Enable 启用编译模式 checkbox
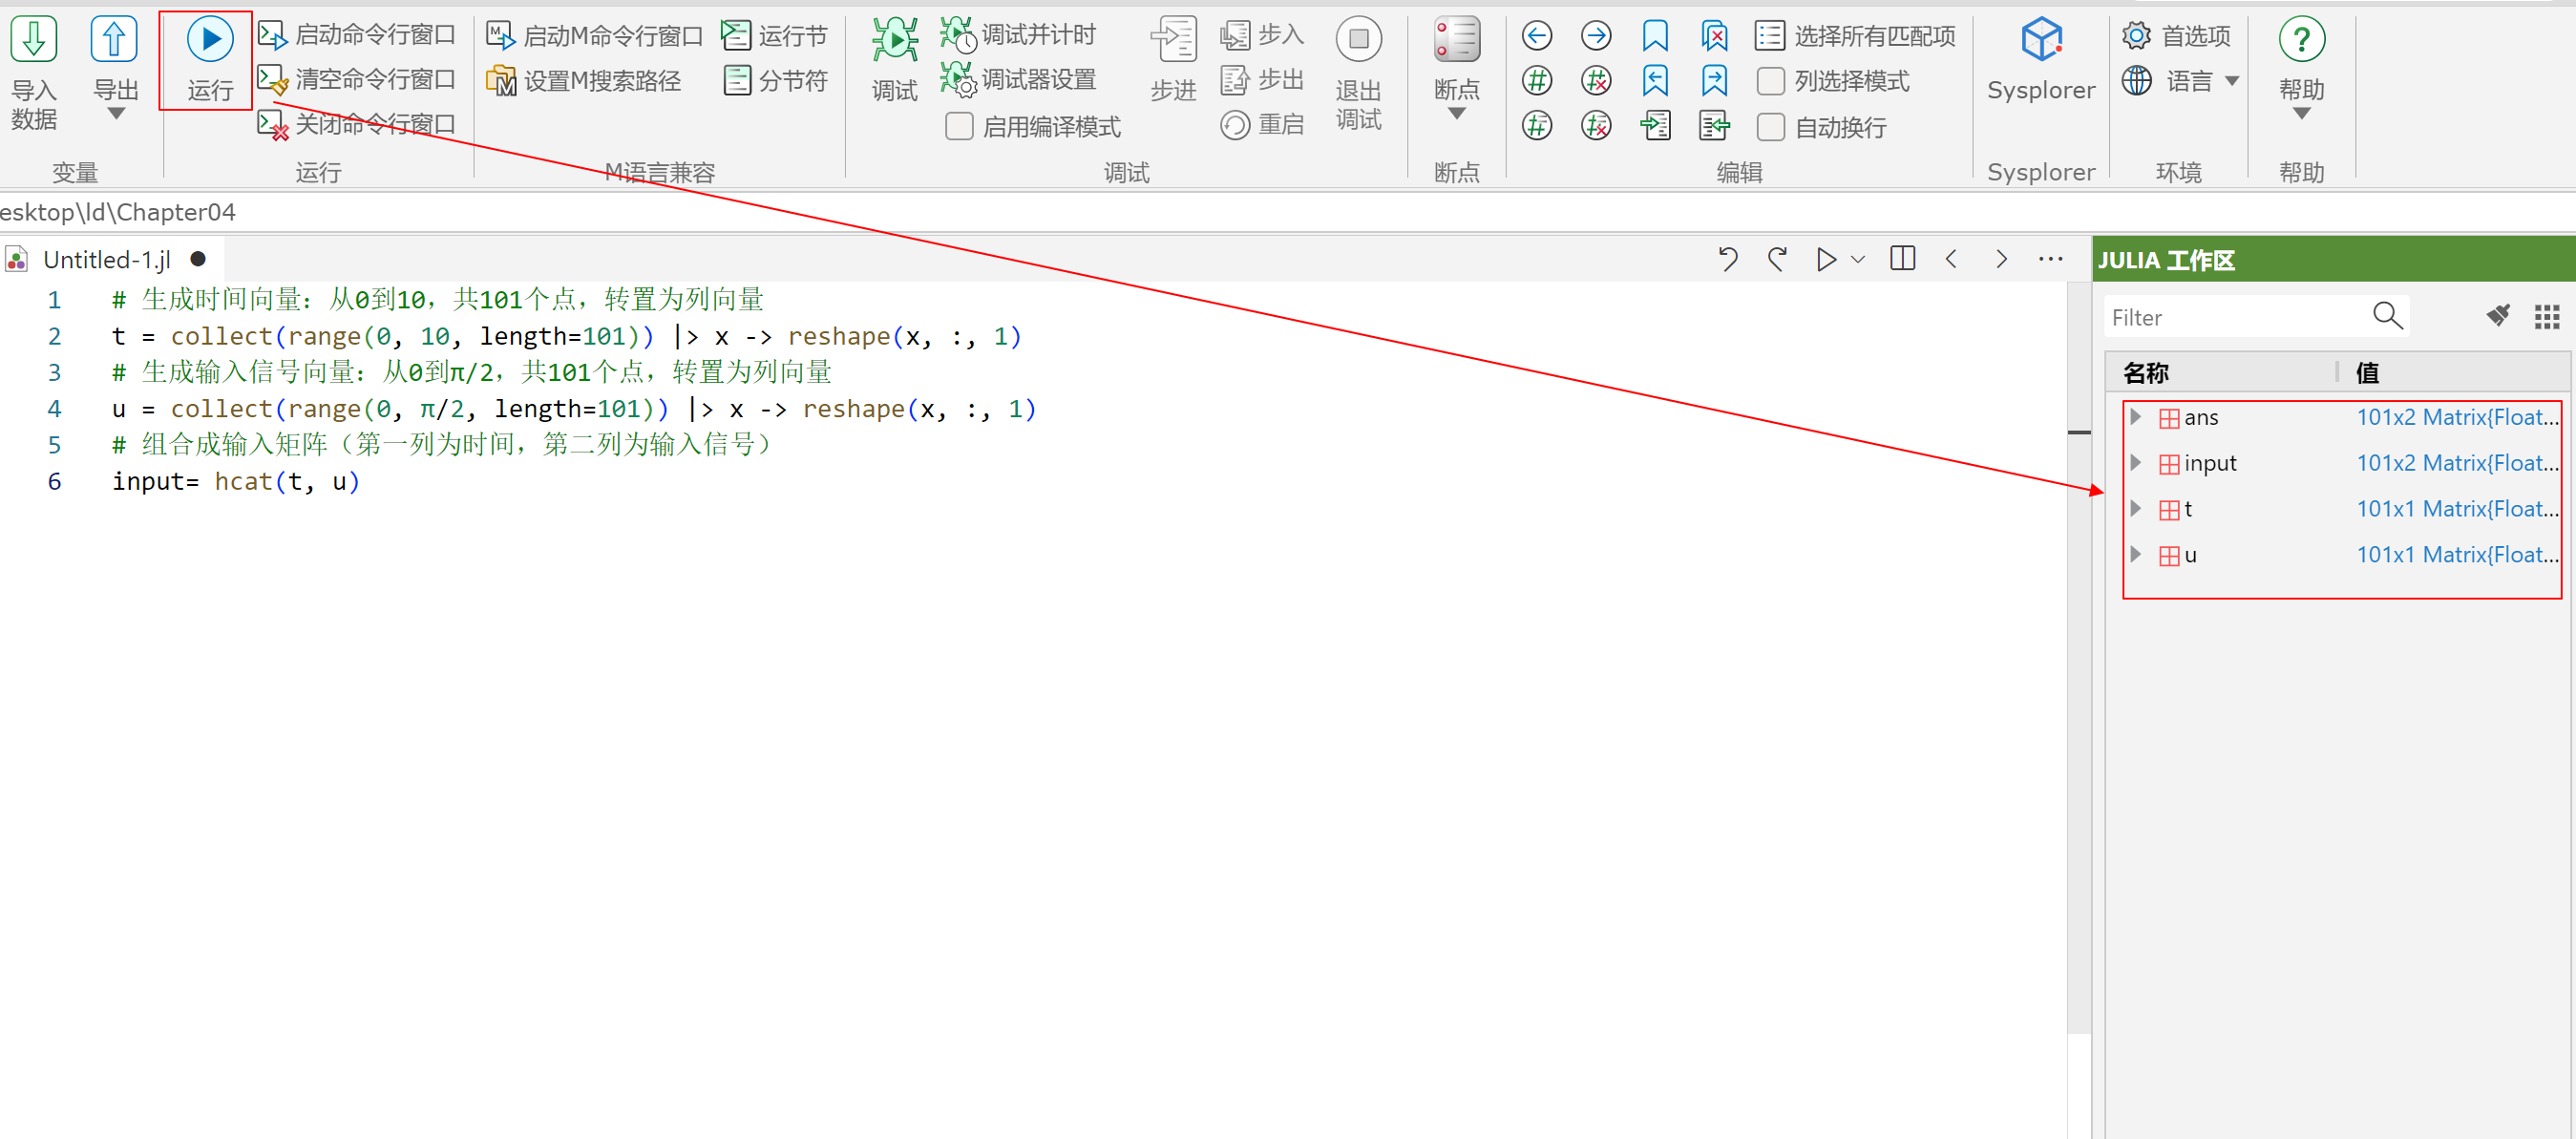This screenshot has height=1139, width=2576. pyautogui.click(x=958, y=126)
